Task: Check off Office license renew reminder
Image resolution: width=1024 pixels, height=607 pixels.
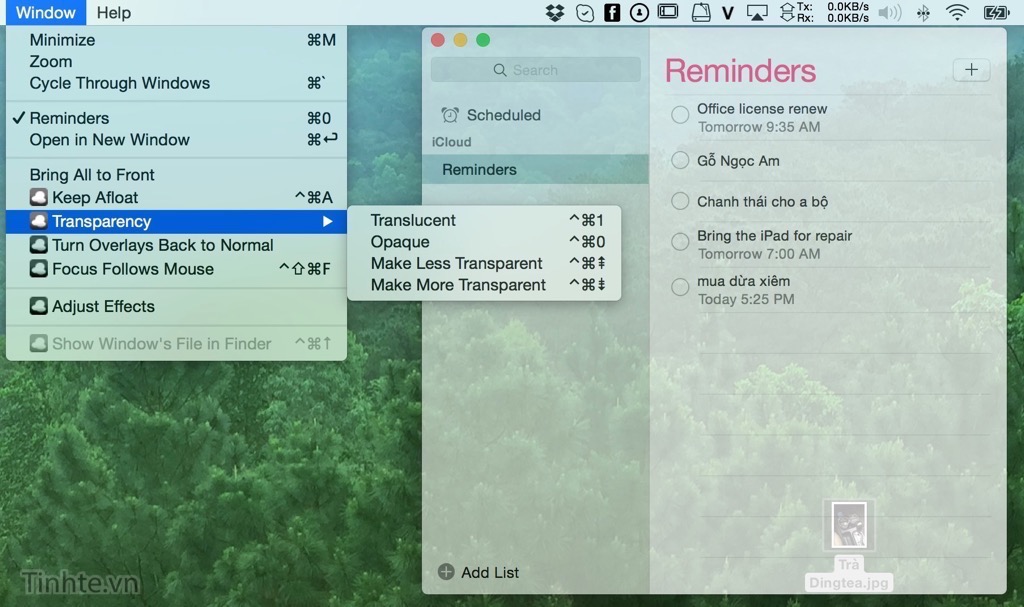Action: (x=680, y=116)
